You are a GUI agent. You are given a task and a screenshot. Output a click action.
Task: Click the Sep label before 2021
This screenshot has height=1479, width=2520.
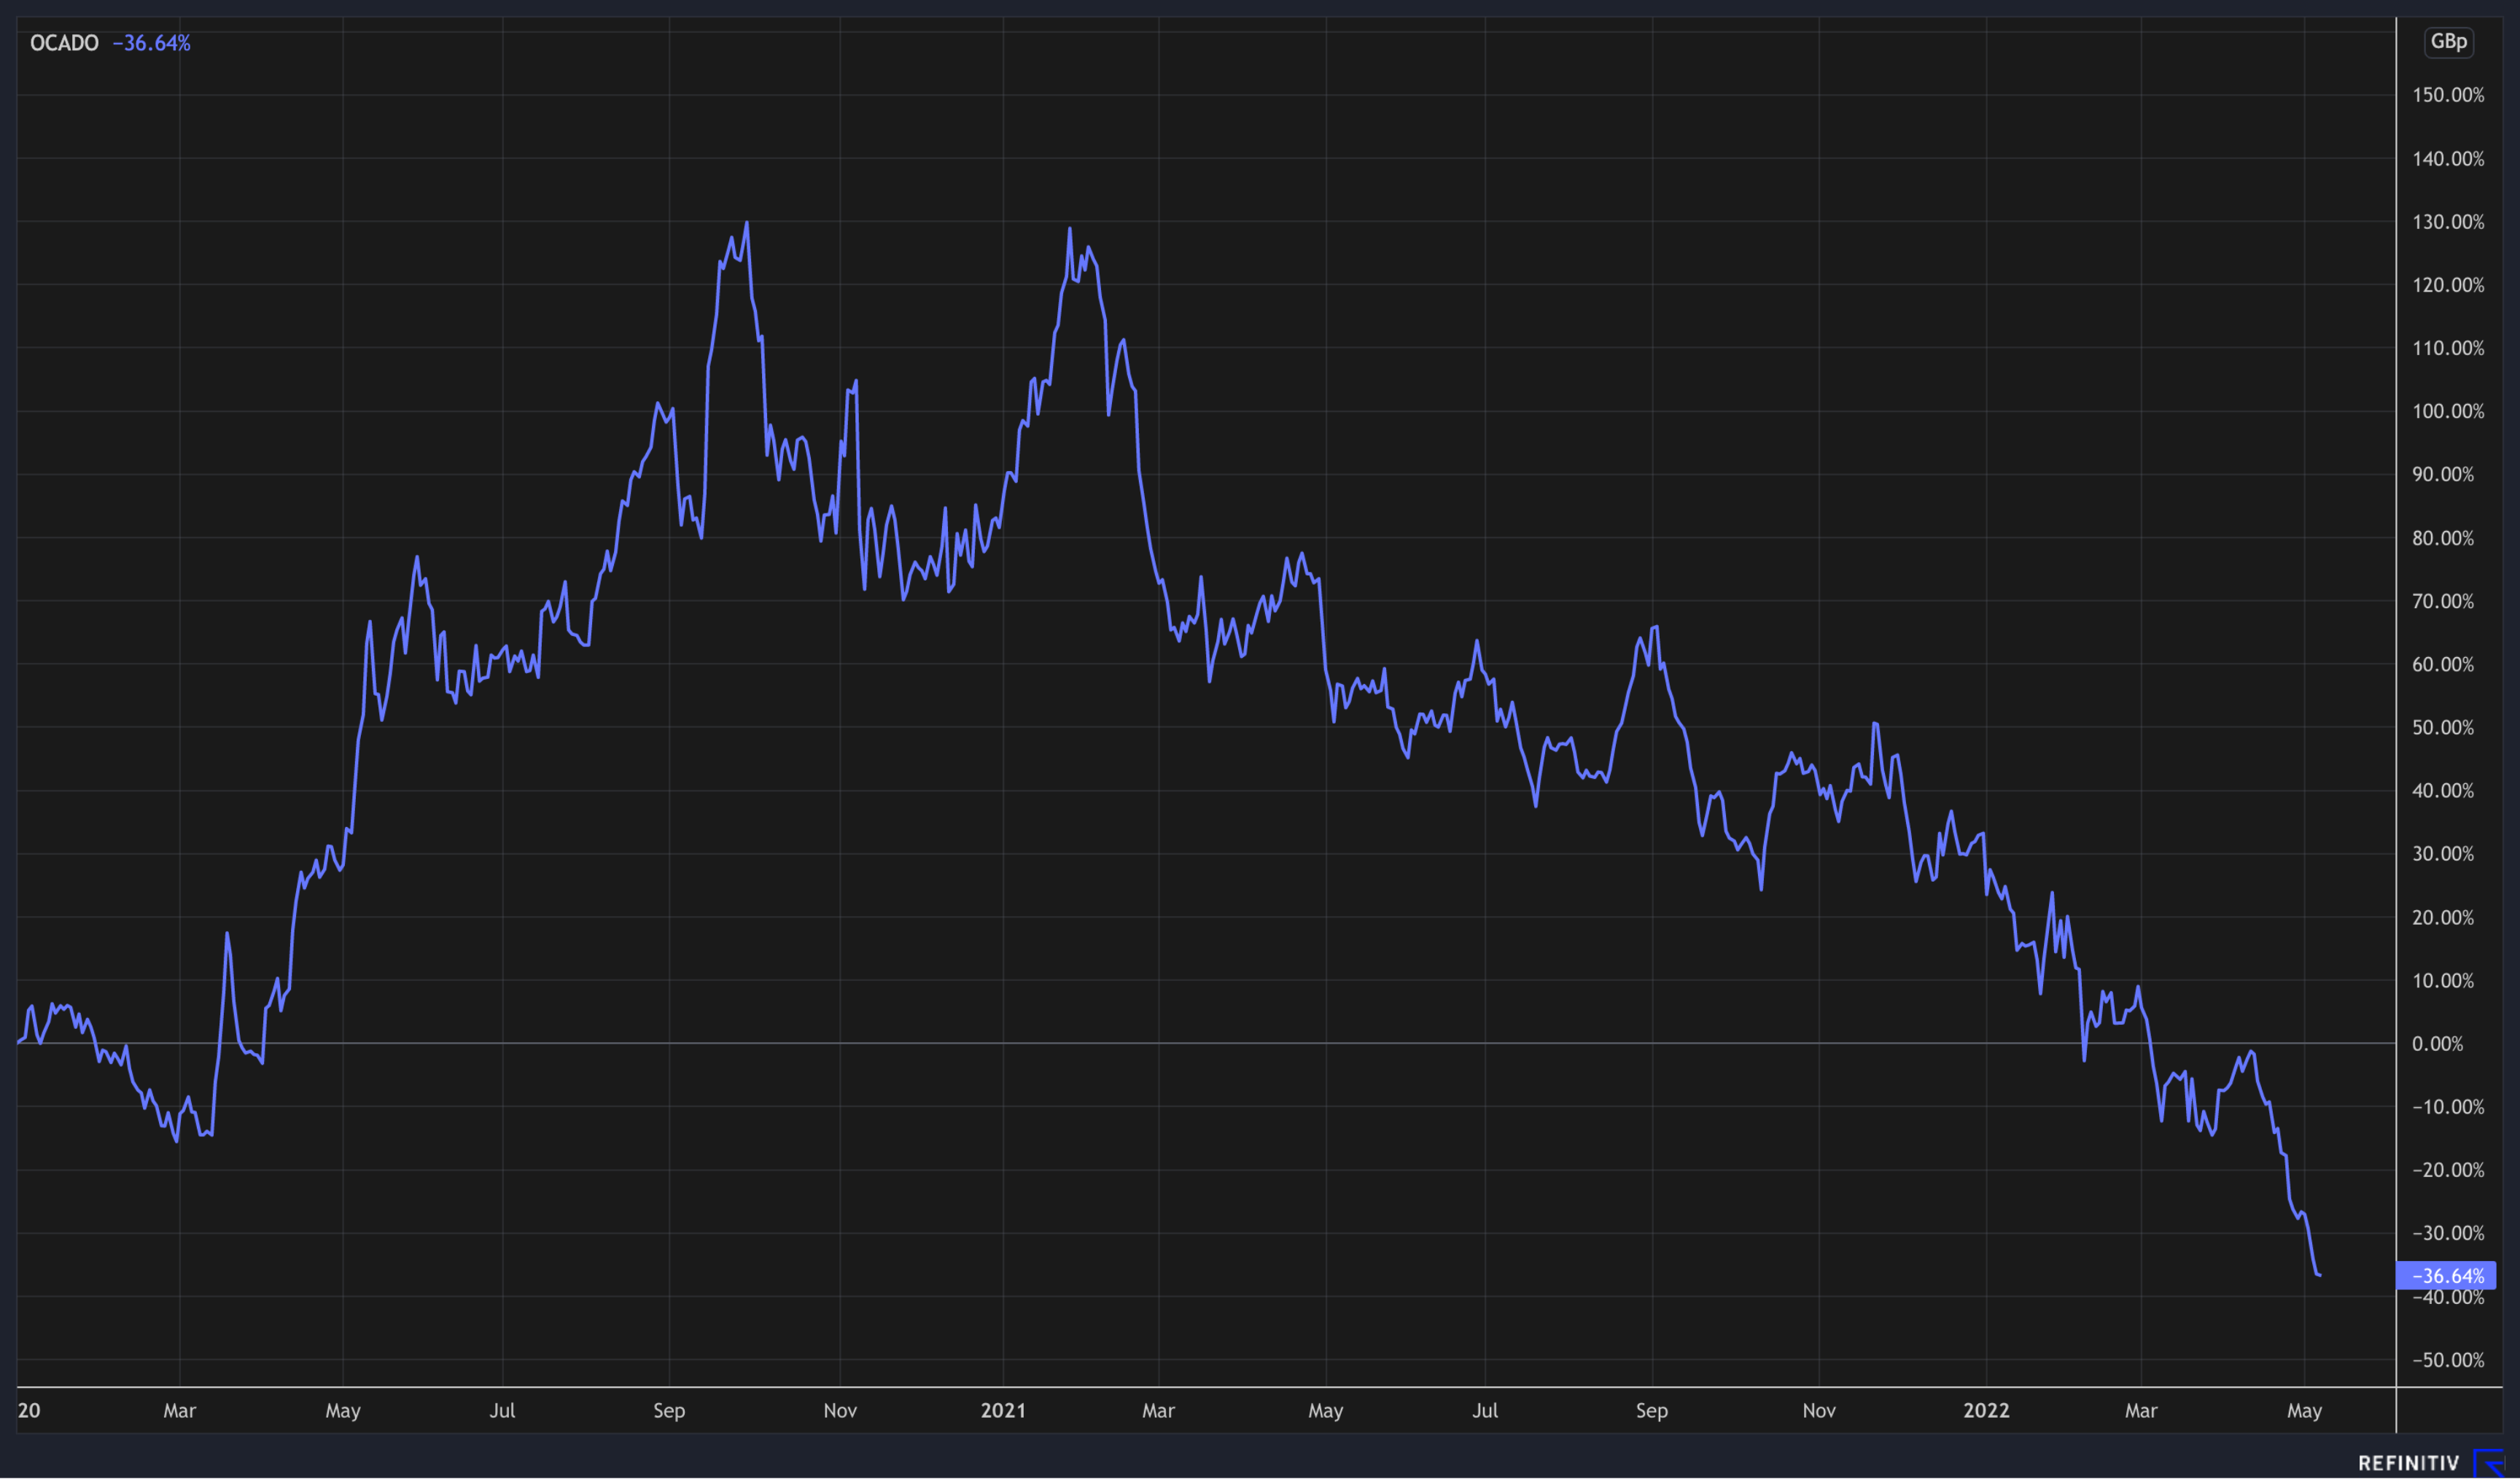click(669, 1410)
